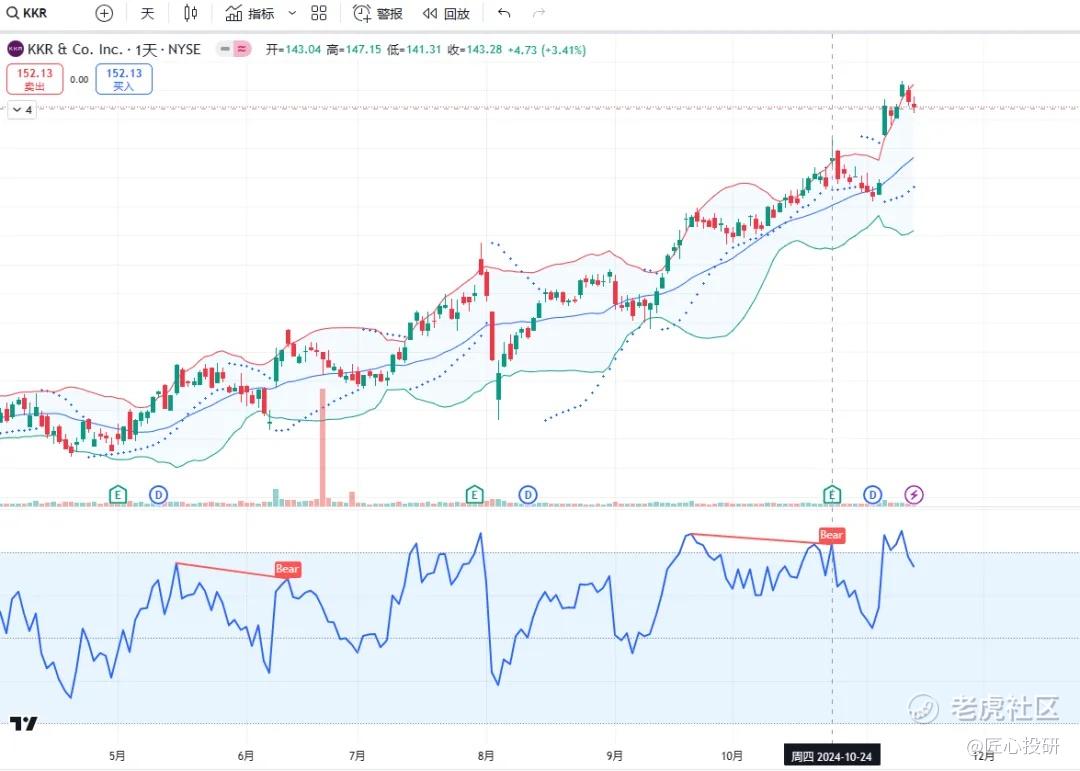This screenshot has height=771, width=1080.
Task: Toggle the pink data mode indicator
Action: click(242, 49)
